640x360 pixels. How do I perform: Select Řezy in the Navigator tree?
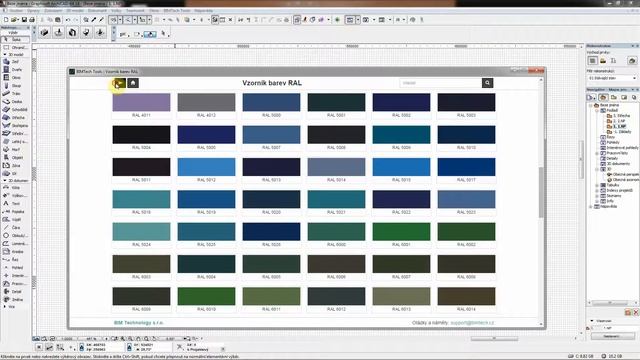611,137
